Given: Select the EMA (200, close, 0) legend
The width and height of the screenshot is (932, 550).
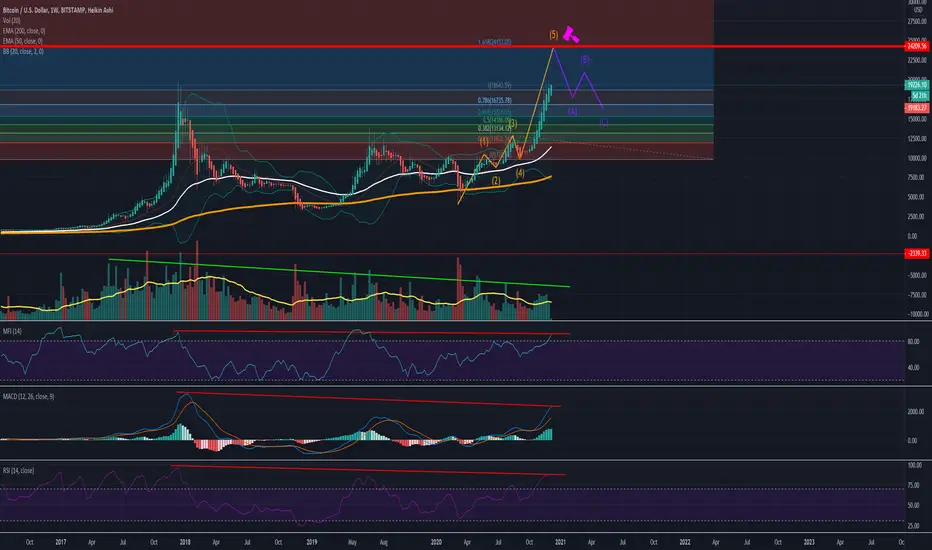Looking at the screenshot, I should click(24, 30).
